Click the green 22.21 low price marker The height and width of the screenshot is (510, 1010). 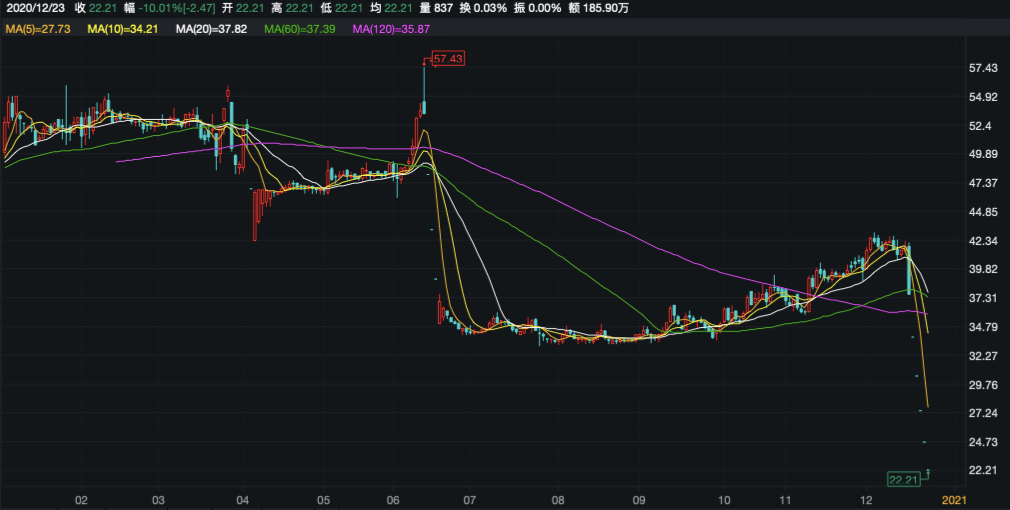904,480
